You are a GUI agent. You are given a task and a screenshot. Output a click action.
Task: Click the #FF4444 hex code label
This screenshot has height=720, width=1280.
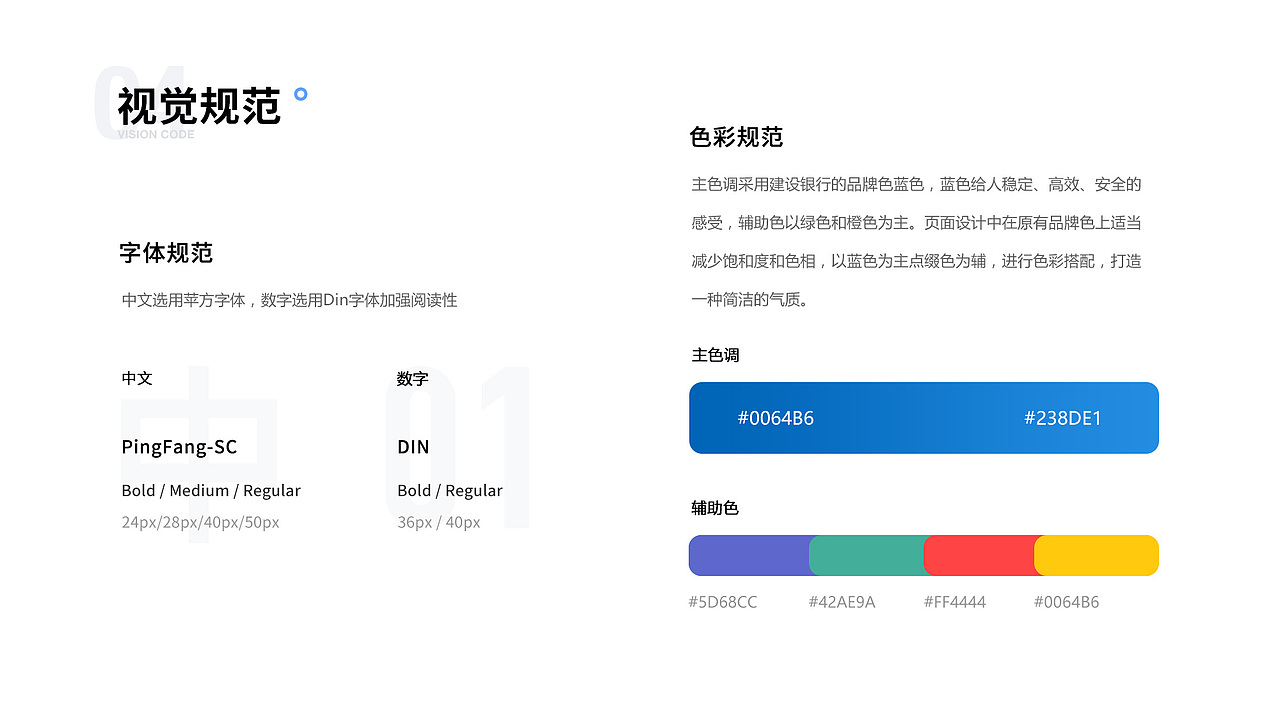click(954, 601)
